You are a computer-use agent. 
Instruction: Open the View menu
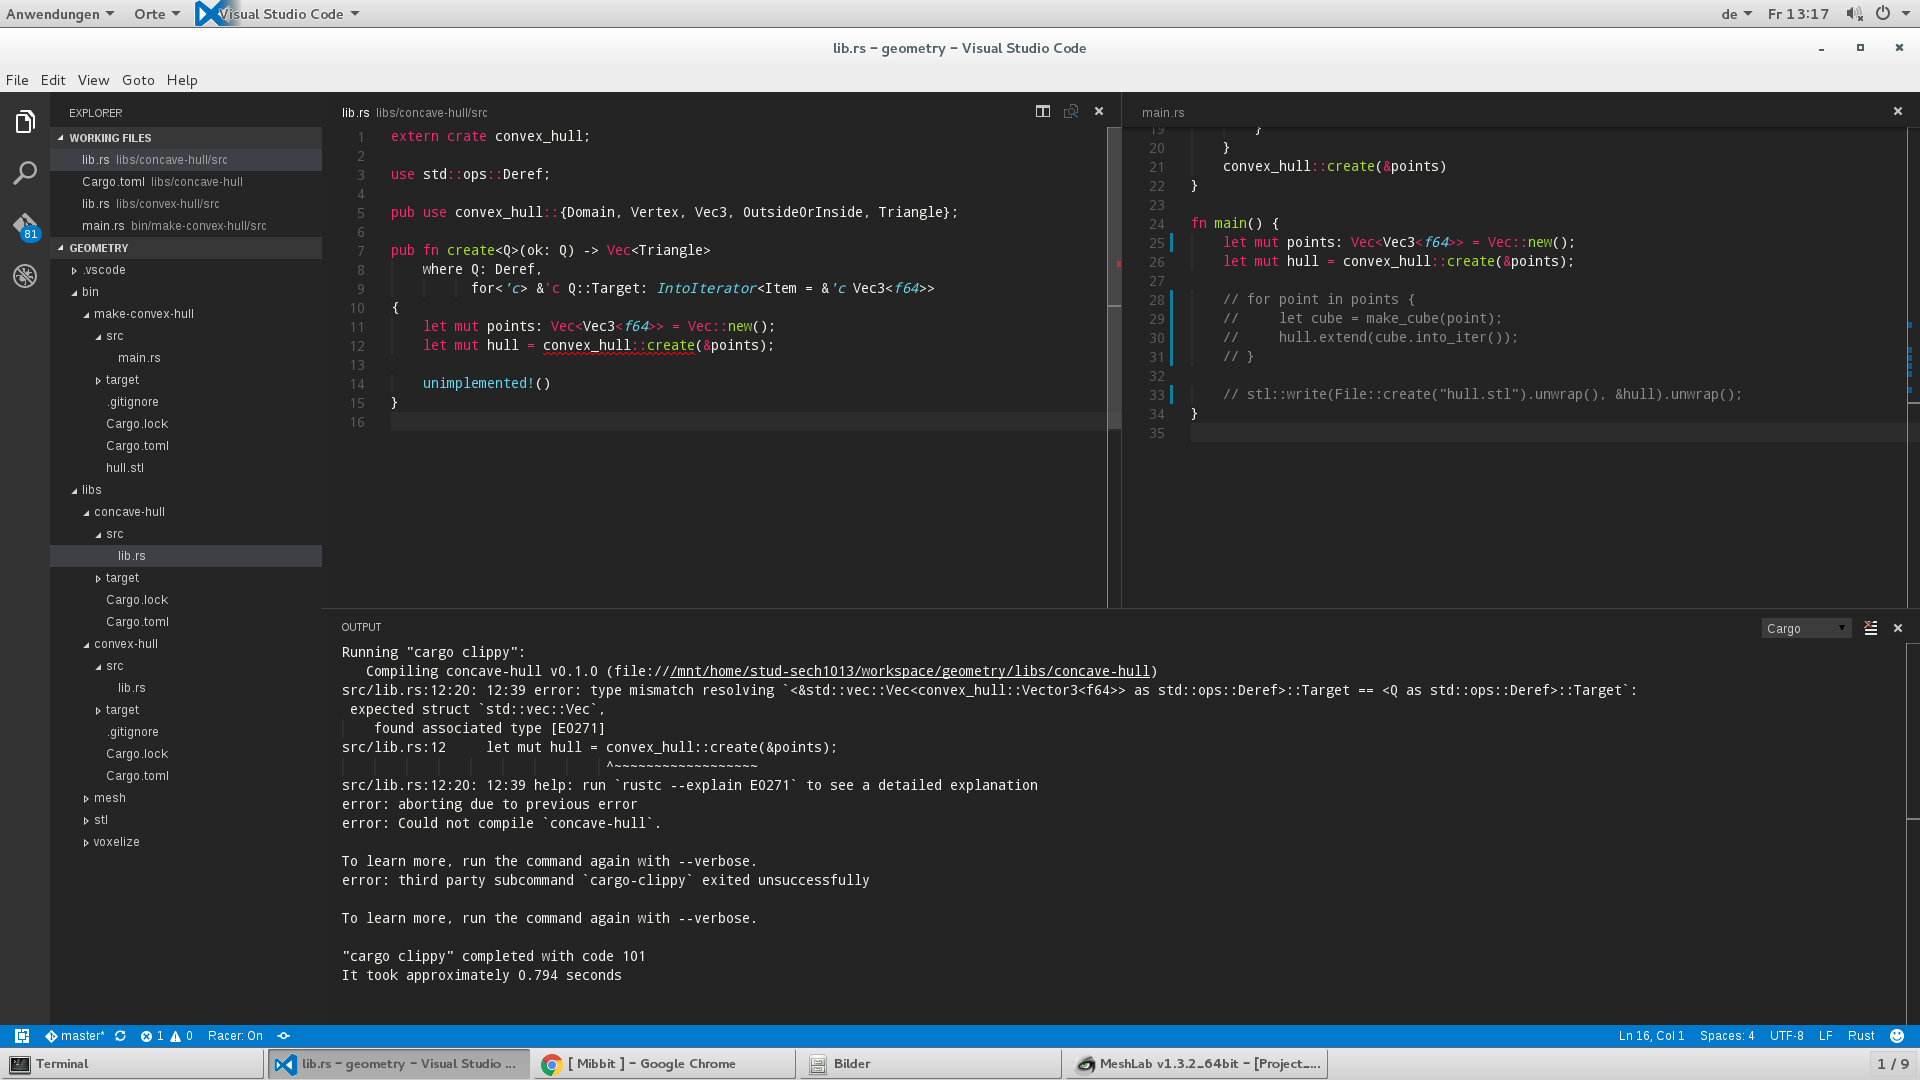(x=93, y=80)
